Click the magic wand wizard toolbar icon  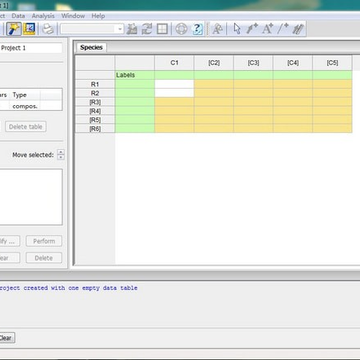tap(14, 29)
